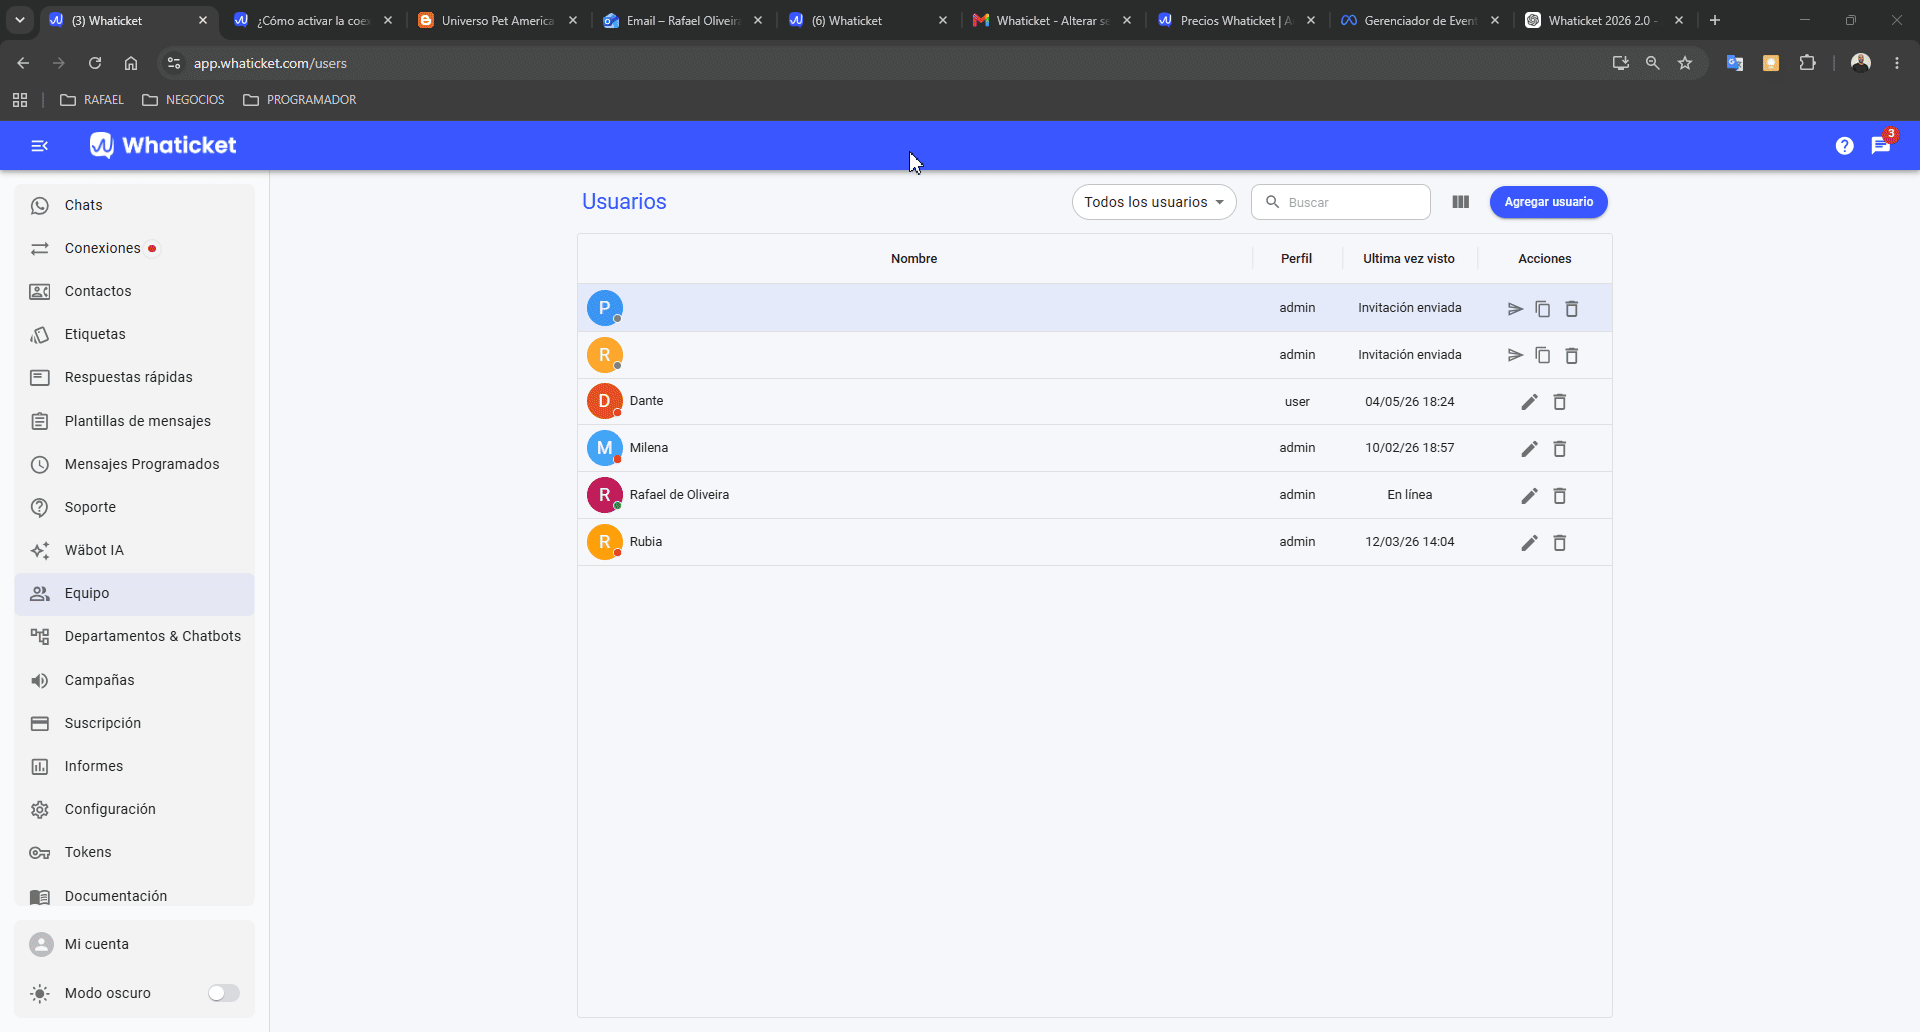
Task: Delete user Rubia with trash icon
Action: pos(1560,543)
